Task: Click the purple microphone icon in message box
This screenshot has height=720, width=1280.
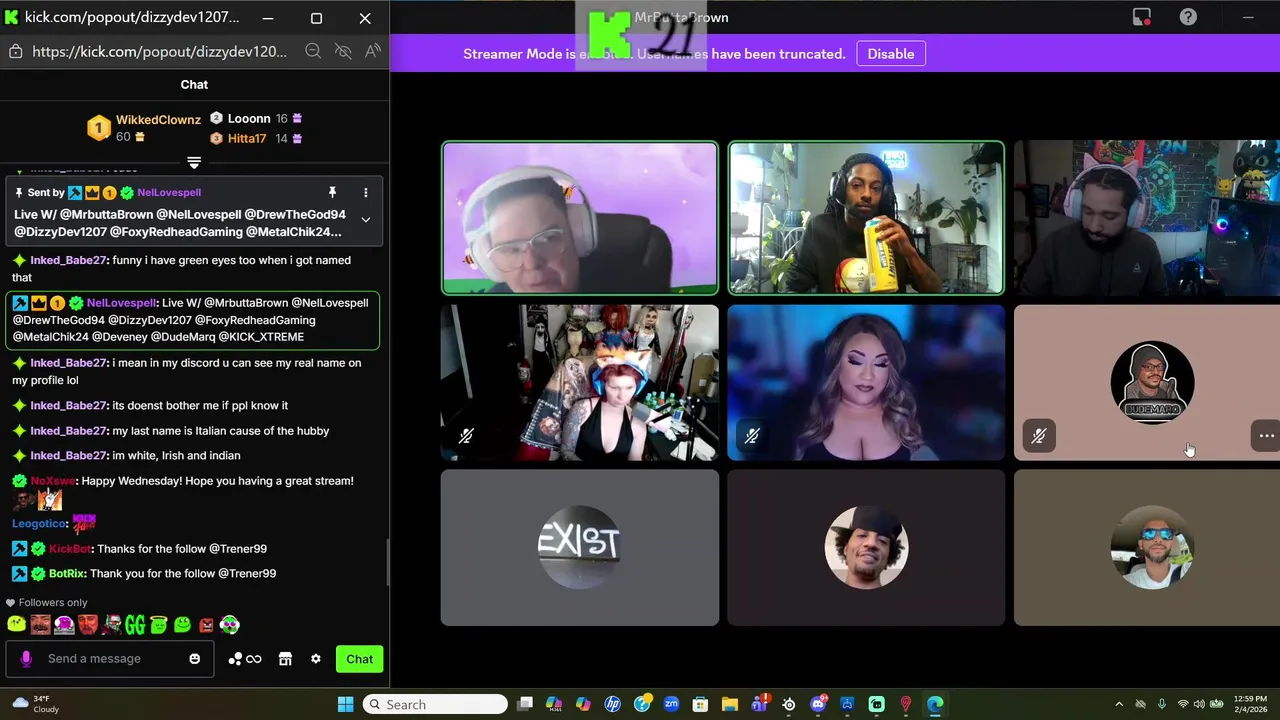Action: [x=26, y=658]
